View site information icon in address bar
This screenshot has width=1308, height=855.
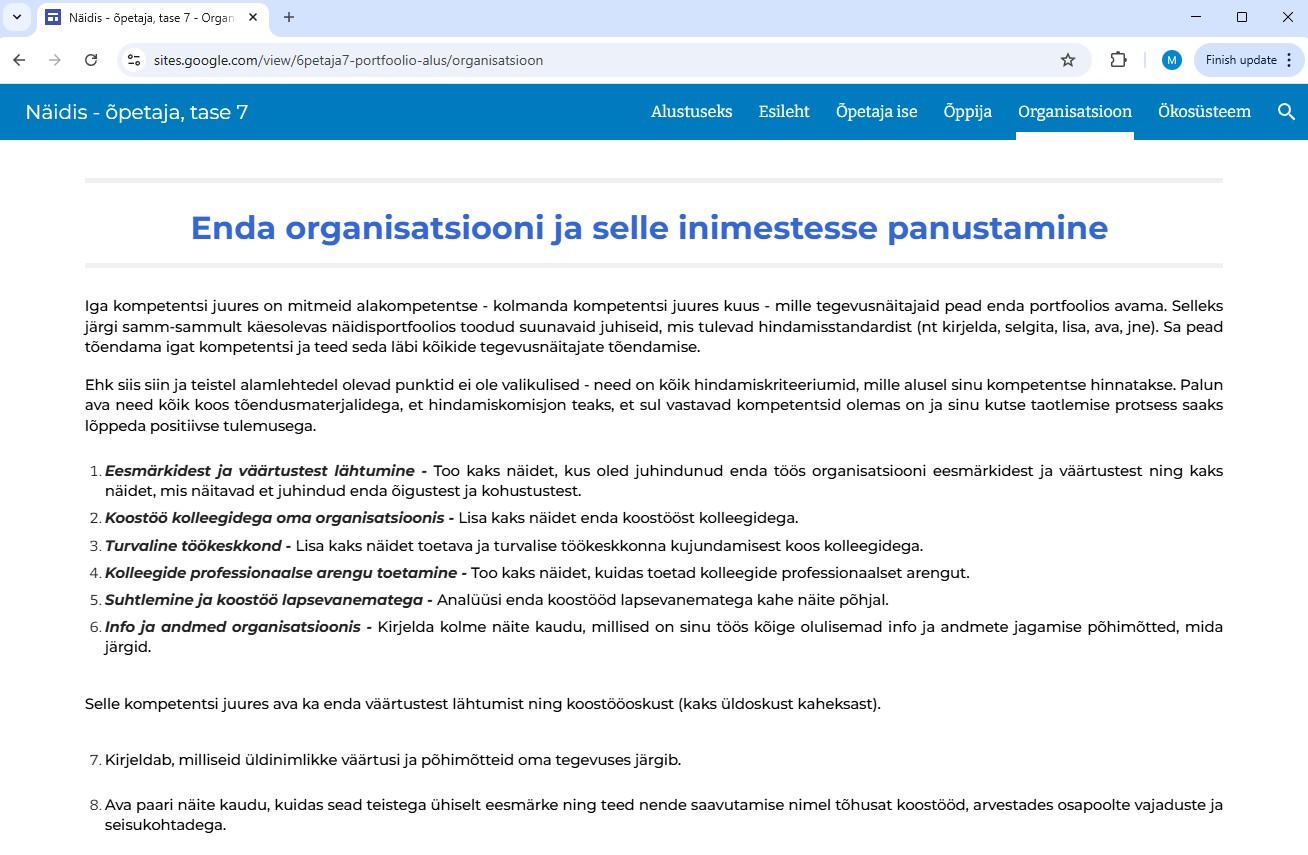134,60
